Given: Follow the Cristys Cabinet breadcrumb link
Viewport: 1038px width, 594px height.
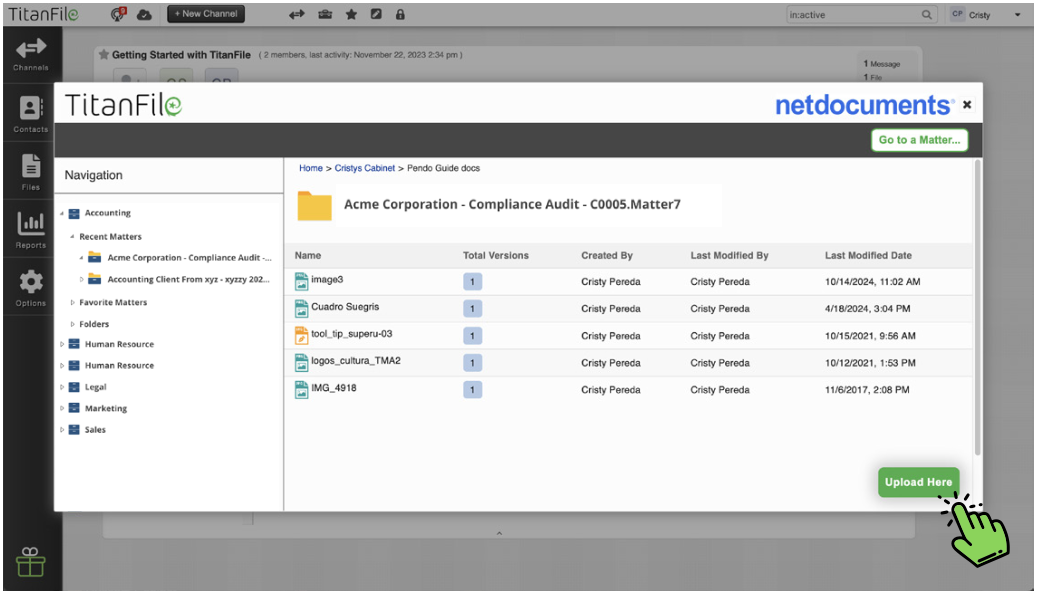Looking at the screenshot, I should pyautogui.click(x=365, y=168).
